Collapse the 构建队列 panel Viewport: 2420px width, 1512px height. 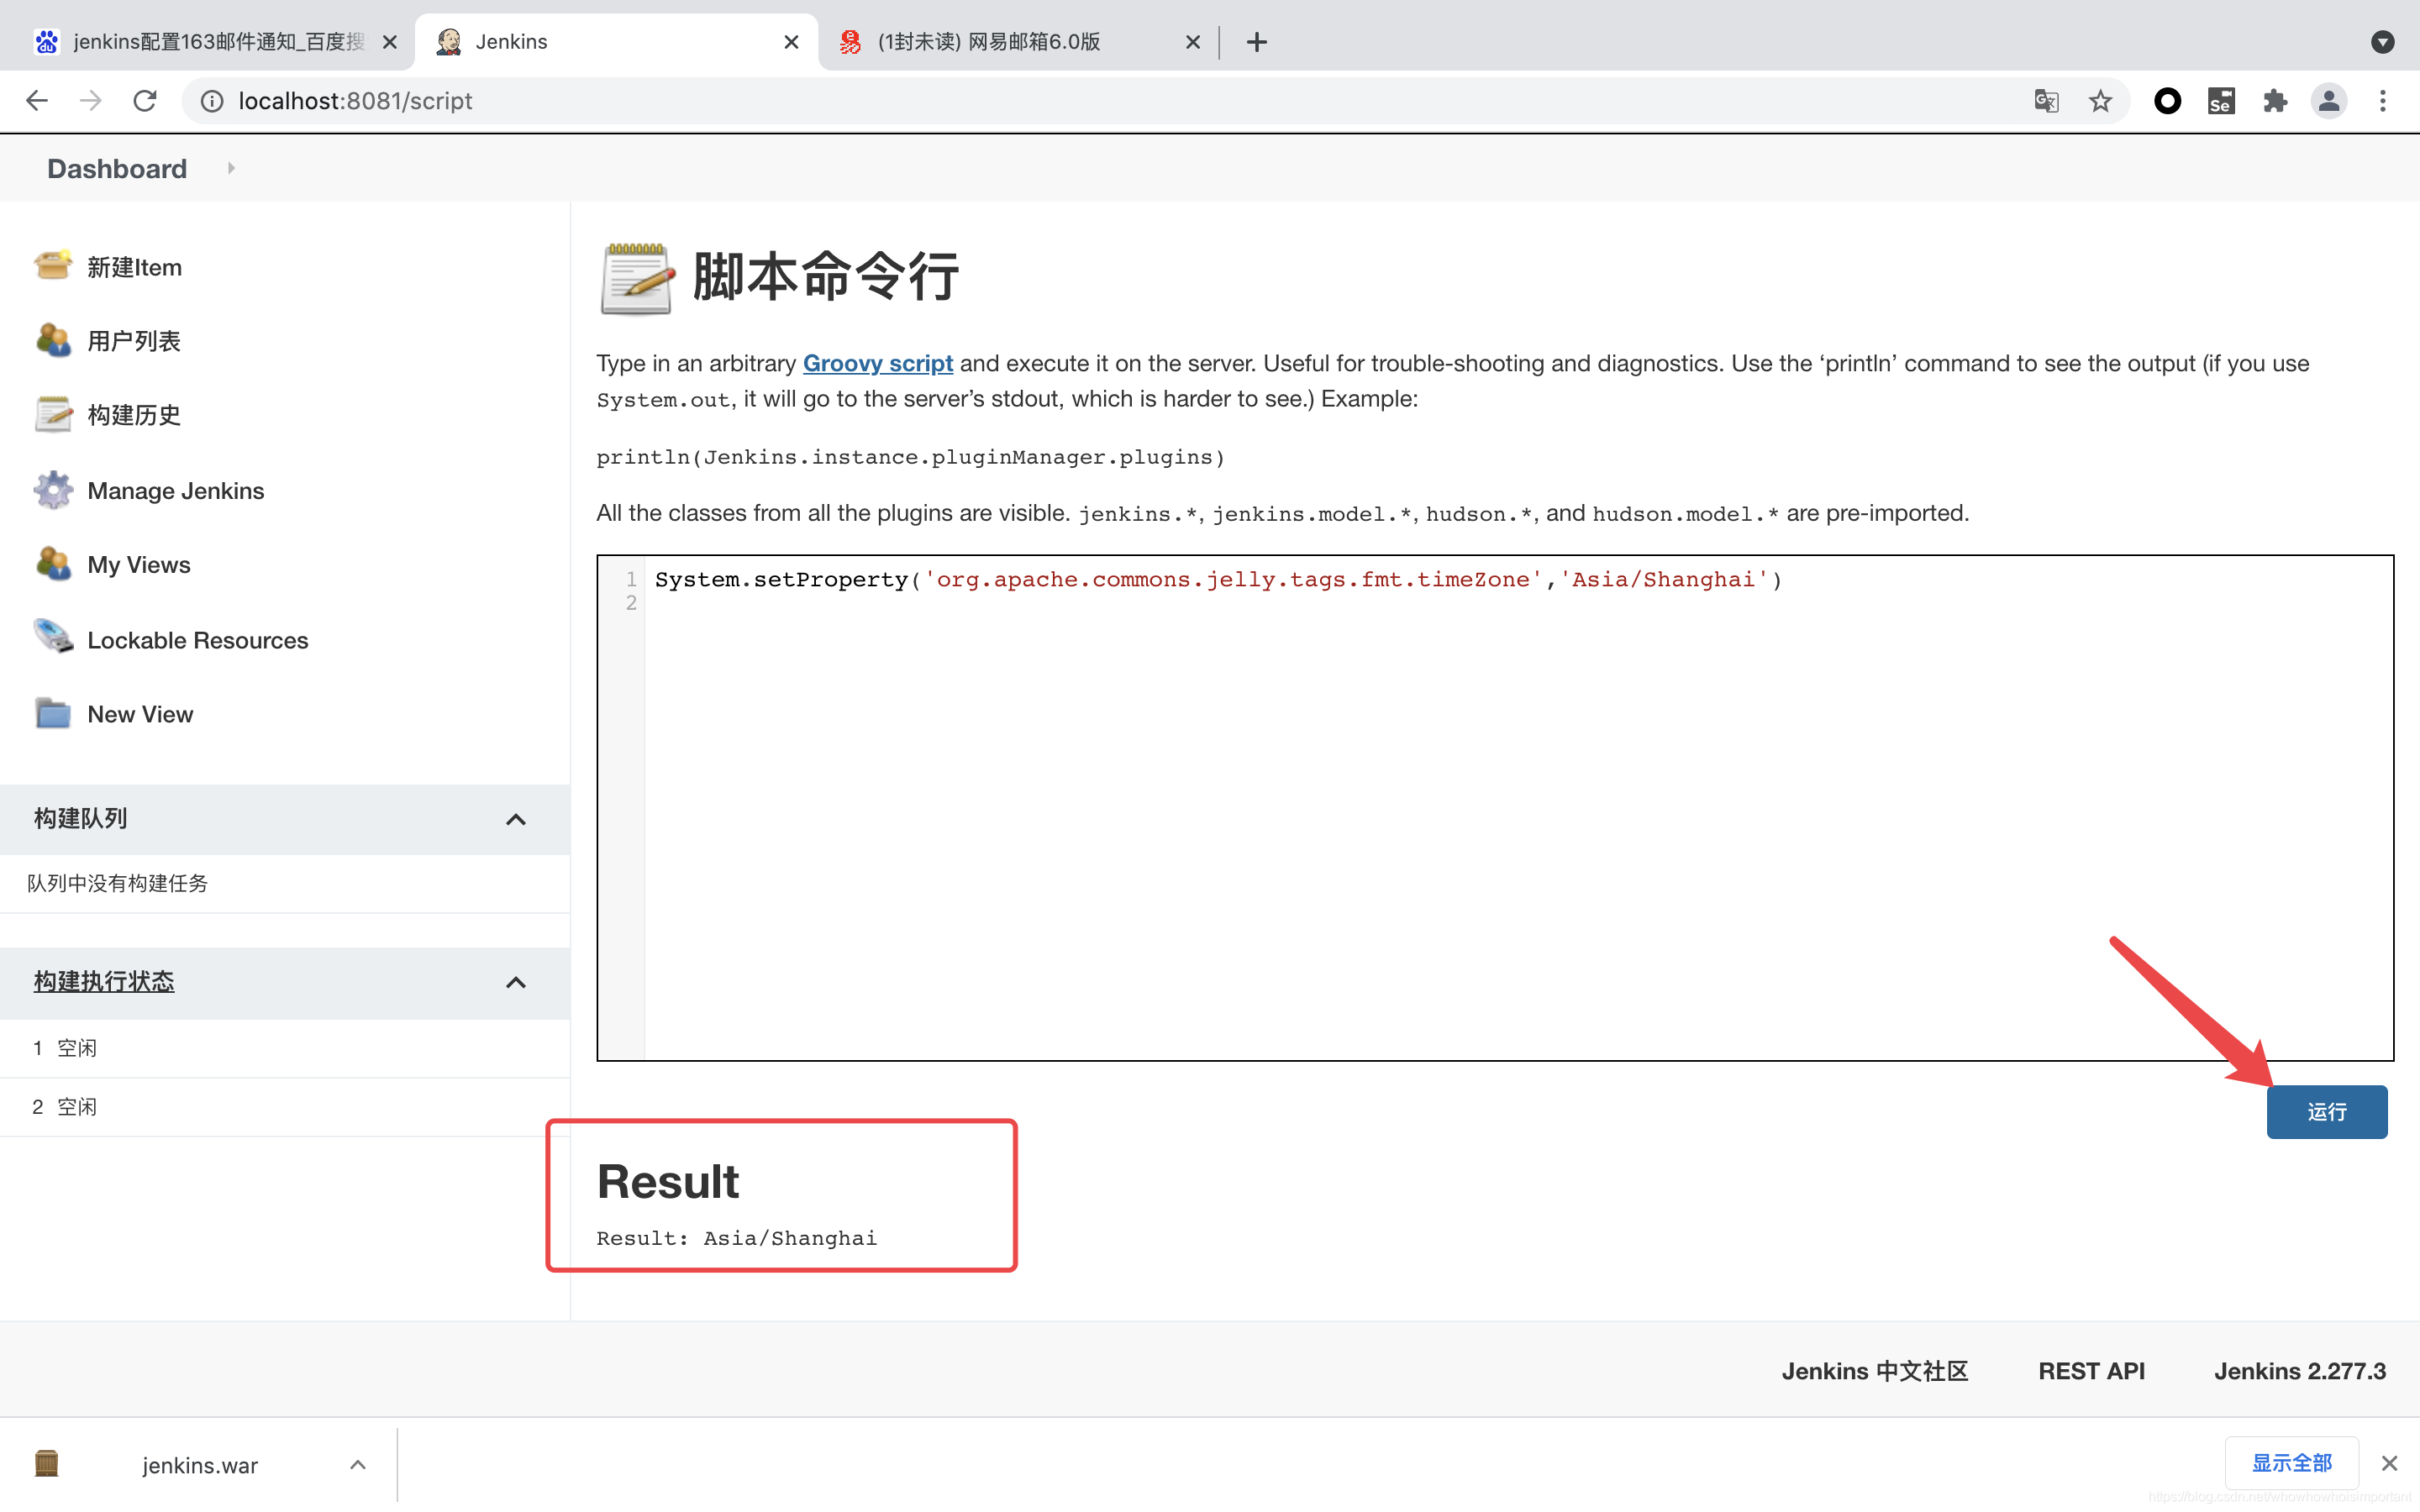(516, 819)
